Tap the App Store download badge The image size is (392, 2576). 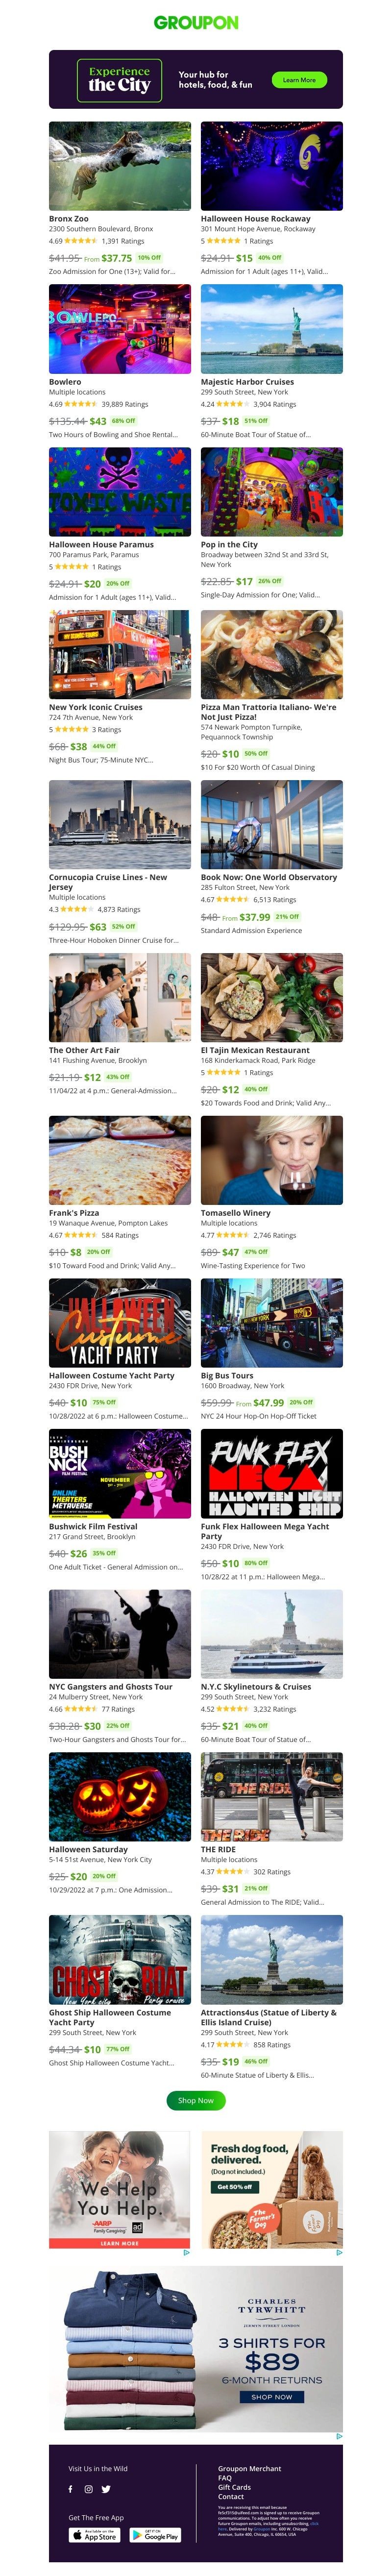(94, 2534)
